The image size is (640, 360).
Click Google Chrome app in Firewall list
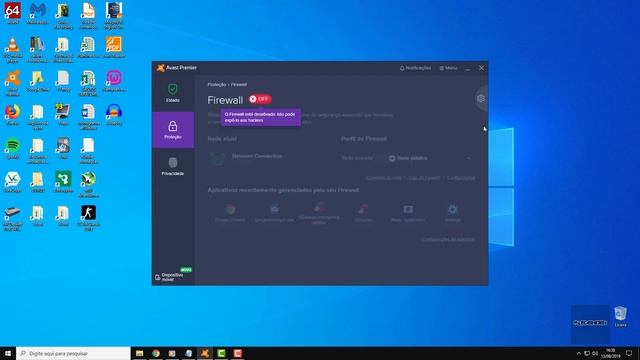[x=230, y=213]
